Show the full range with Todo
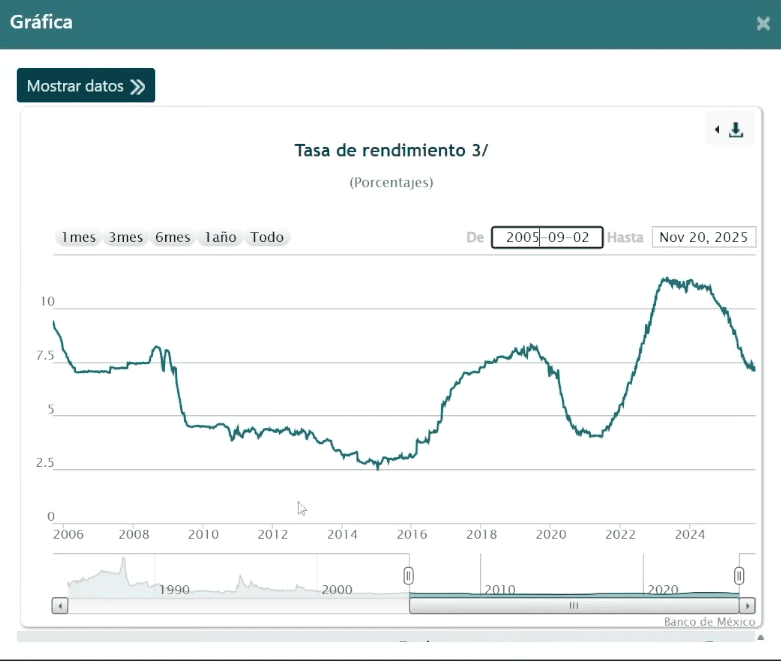Screen dimensions: 781x661 point(267,237)
